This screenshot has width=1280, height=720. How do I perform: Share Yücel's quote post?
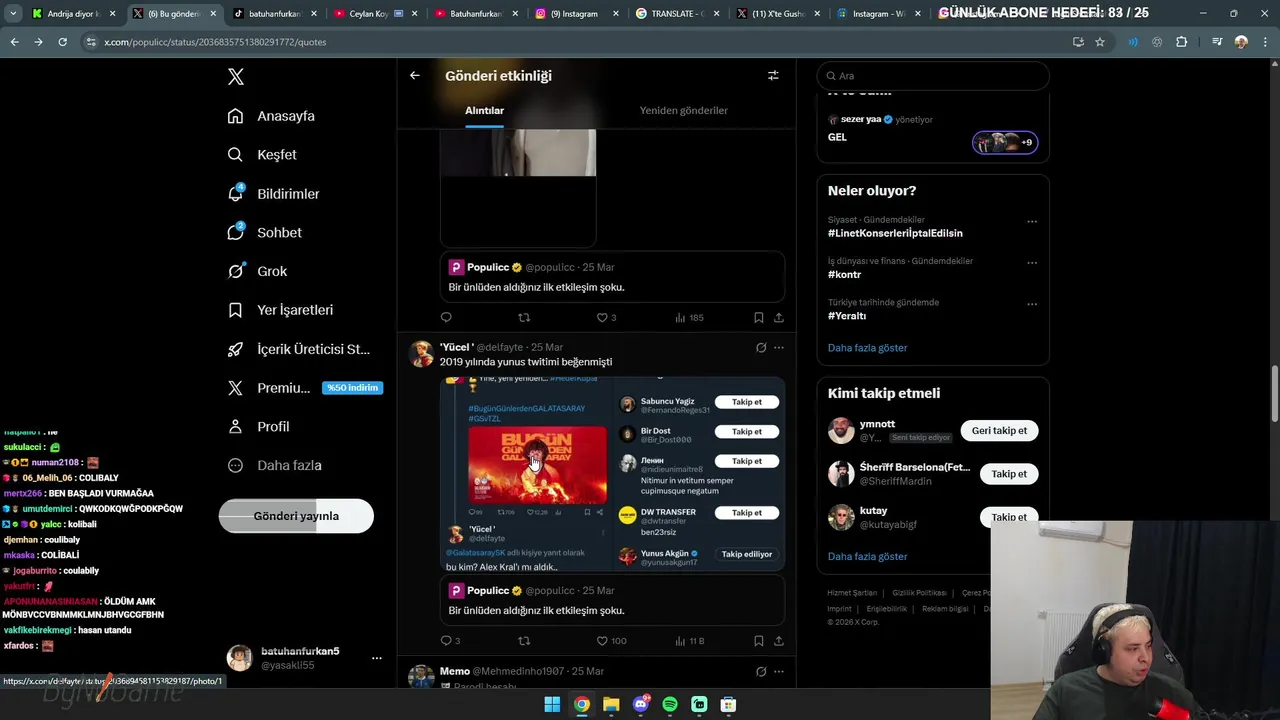tap(779, 641)
